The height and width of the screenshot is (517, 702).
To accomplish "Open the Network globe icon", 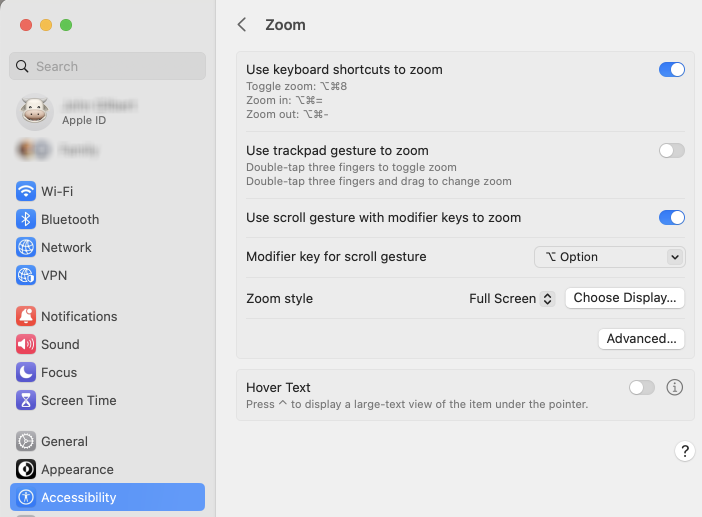I will (x=26, y=247).
